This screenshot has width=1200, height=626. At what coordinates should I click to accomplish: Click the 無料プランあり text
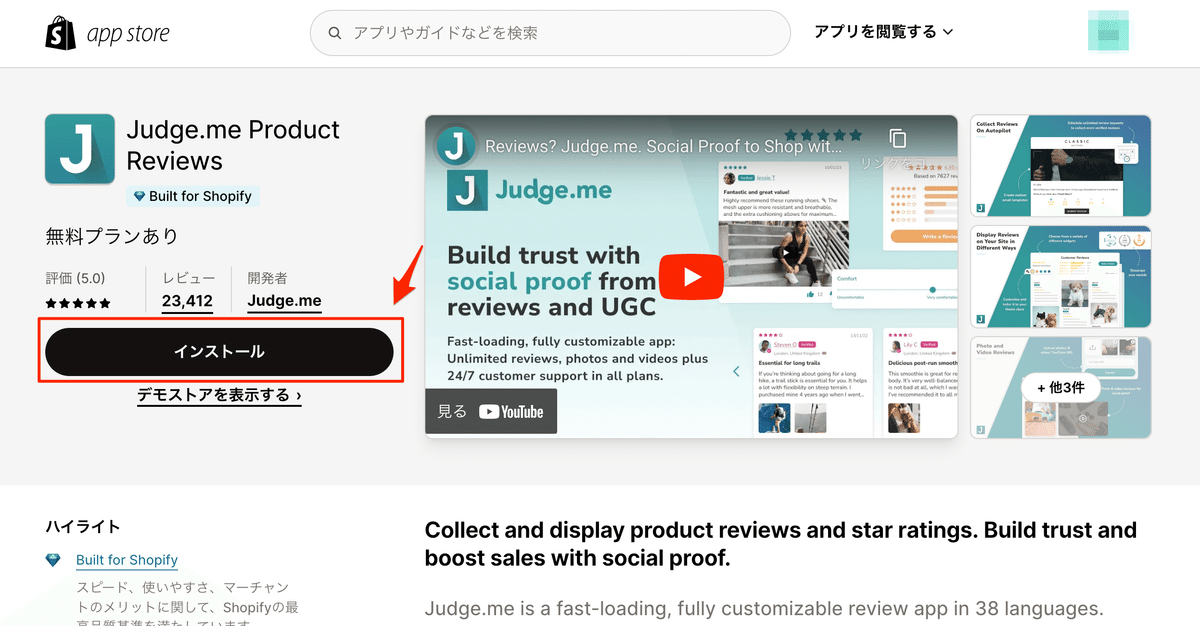pyautogui.click(x=112, y=237)
